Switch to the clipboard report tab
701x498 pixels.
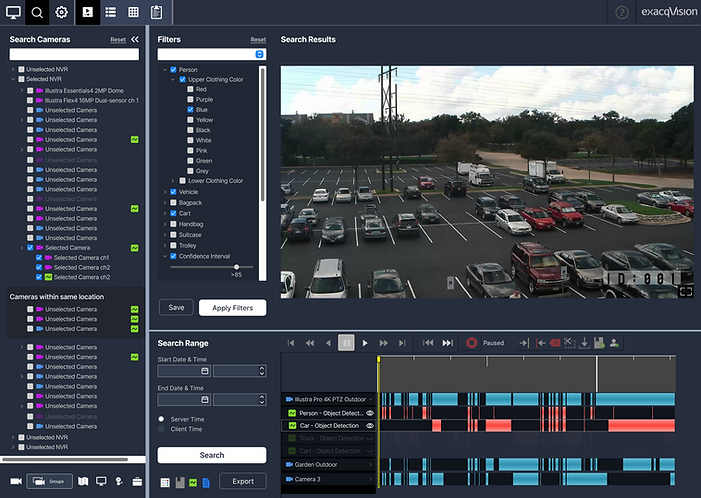(156, 13)
